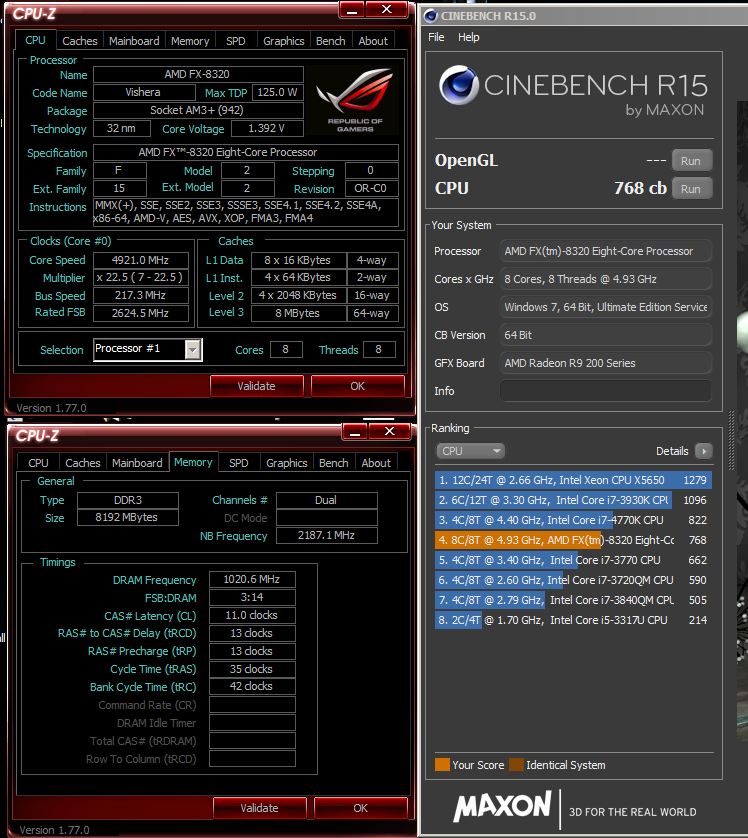Switch to Memory tab in top CPU-Z window
Screen dimensions: 748x838
click(190, 41)
